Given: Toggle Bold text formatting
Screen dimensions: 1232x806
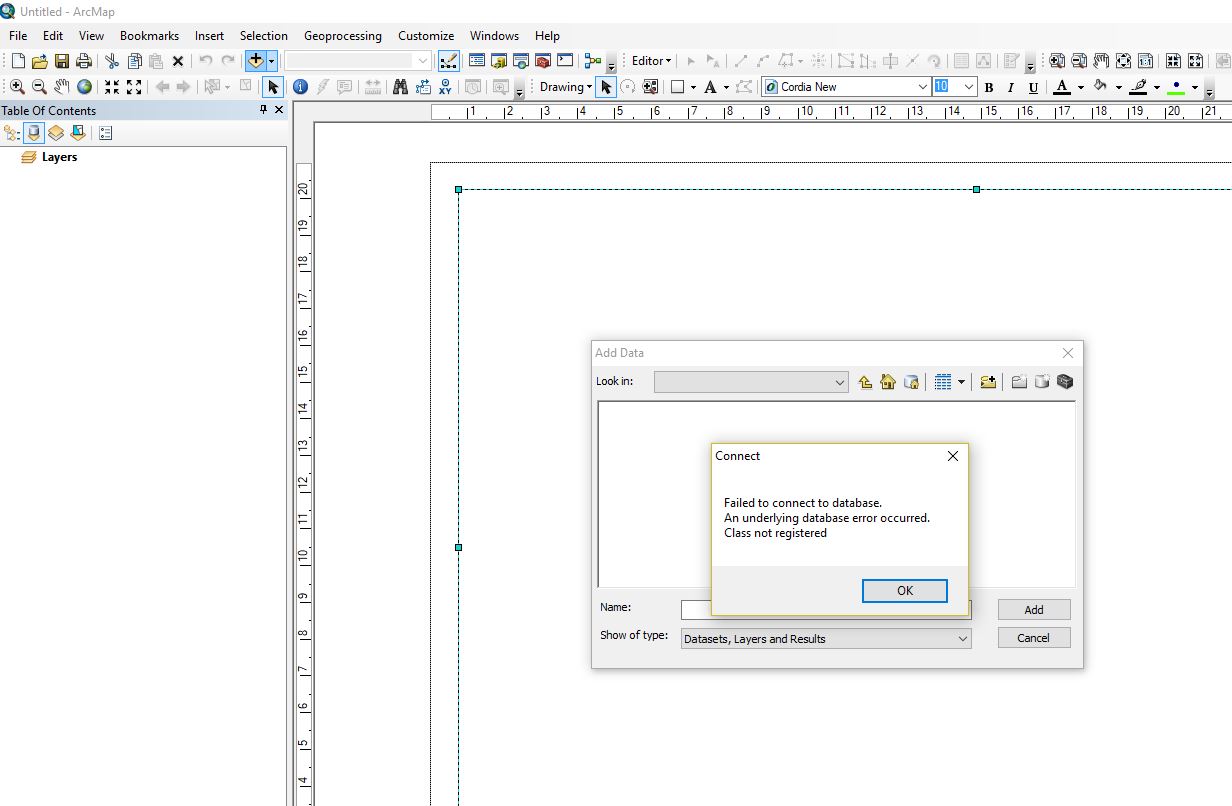Looking at the screenshot, I should (989, 87).
